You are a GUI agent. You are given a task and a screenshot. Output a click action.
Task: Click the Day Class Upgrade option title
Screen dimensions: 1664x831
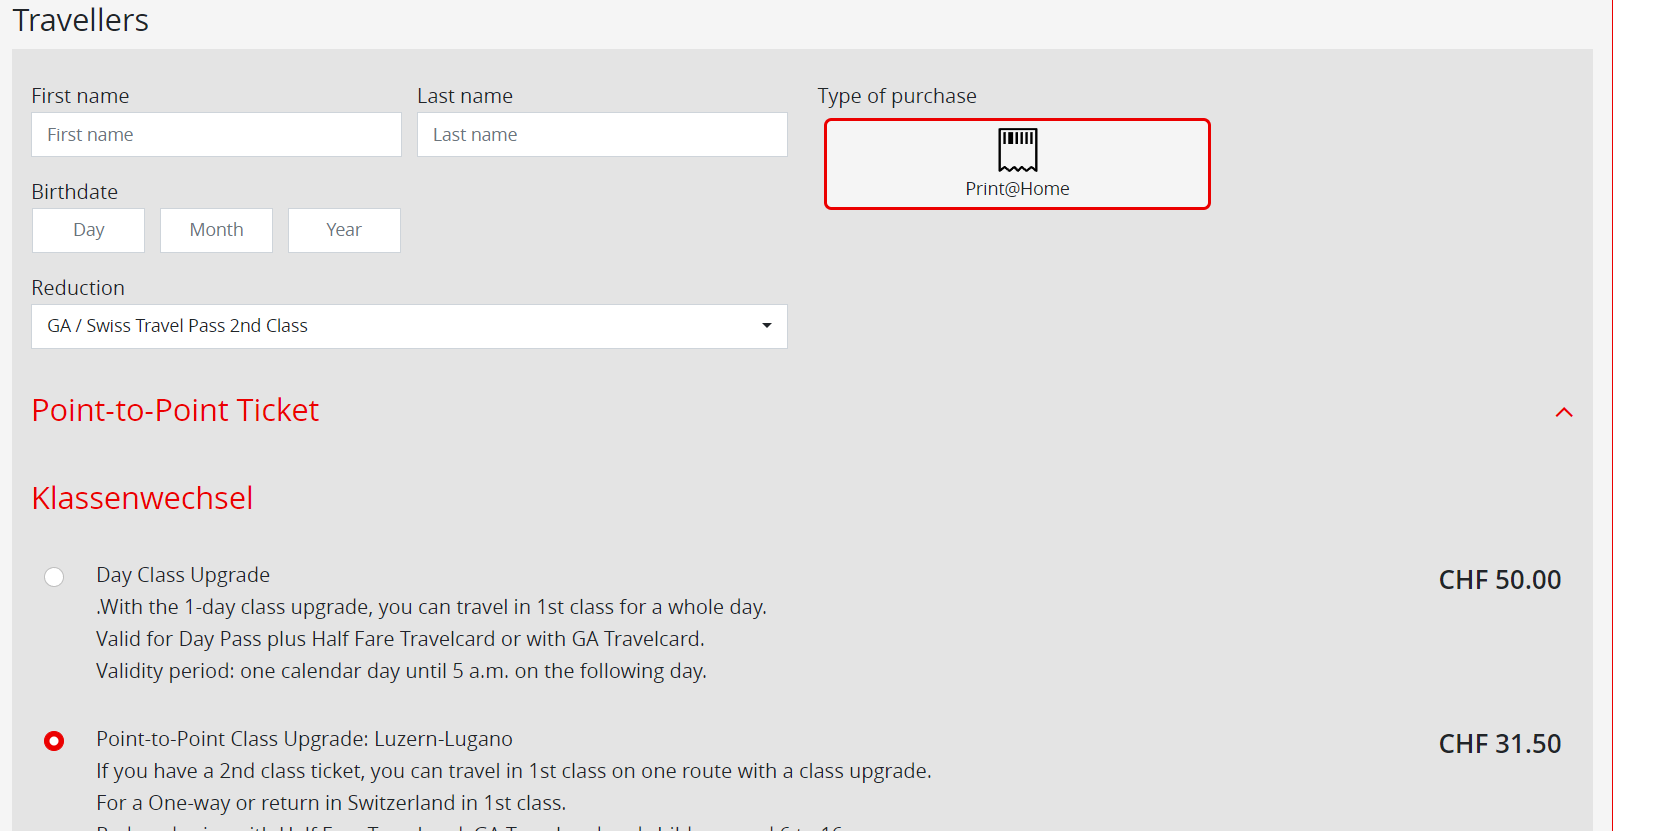(x=183, y=575)
